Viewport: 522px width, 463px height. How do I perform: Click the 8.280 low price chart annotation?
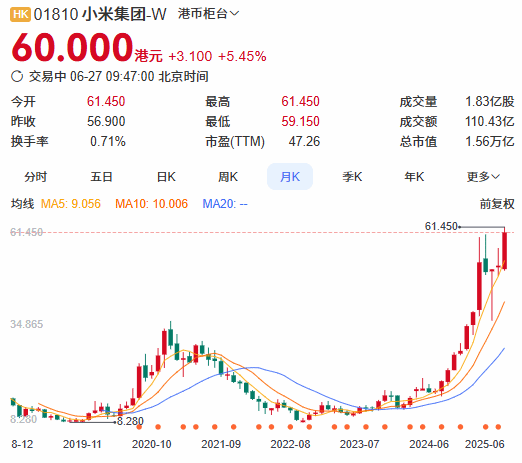130,421
